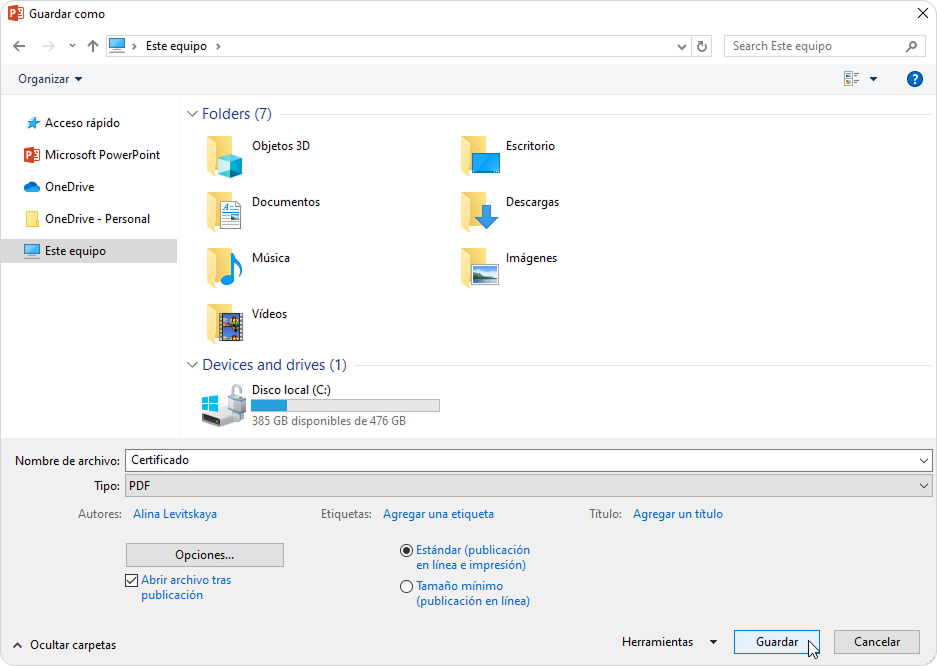Open the Herramientas menu
Image resolution: width=937 pixels, height=666 pixels.
click(668, 642)
